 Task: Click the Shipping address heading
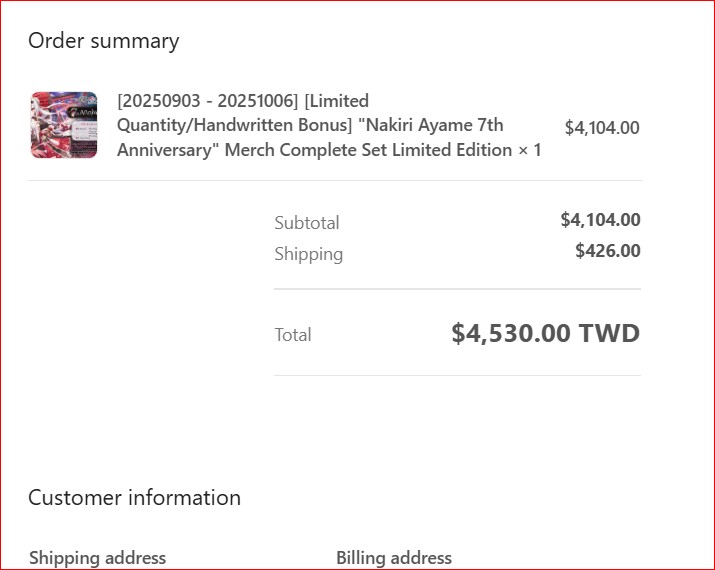click(x=98, y=558)
